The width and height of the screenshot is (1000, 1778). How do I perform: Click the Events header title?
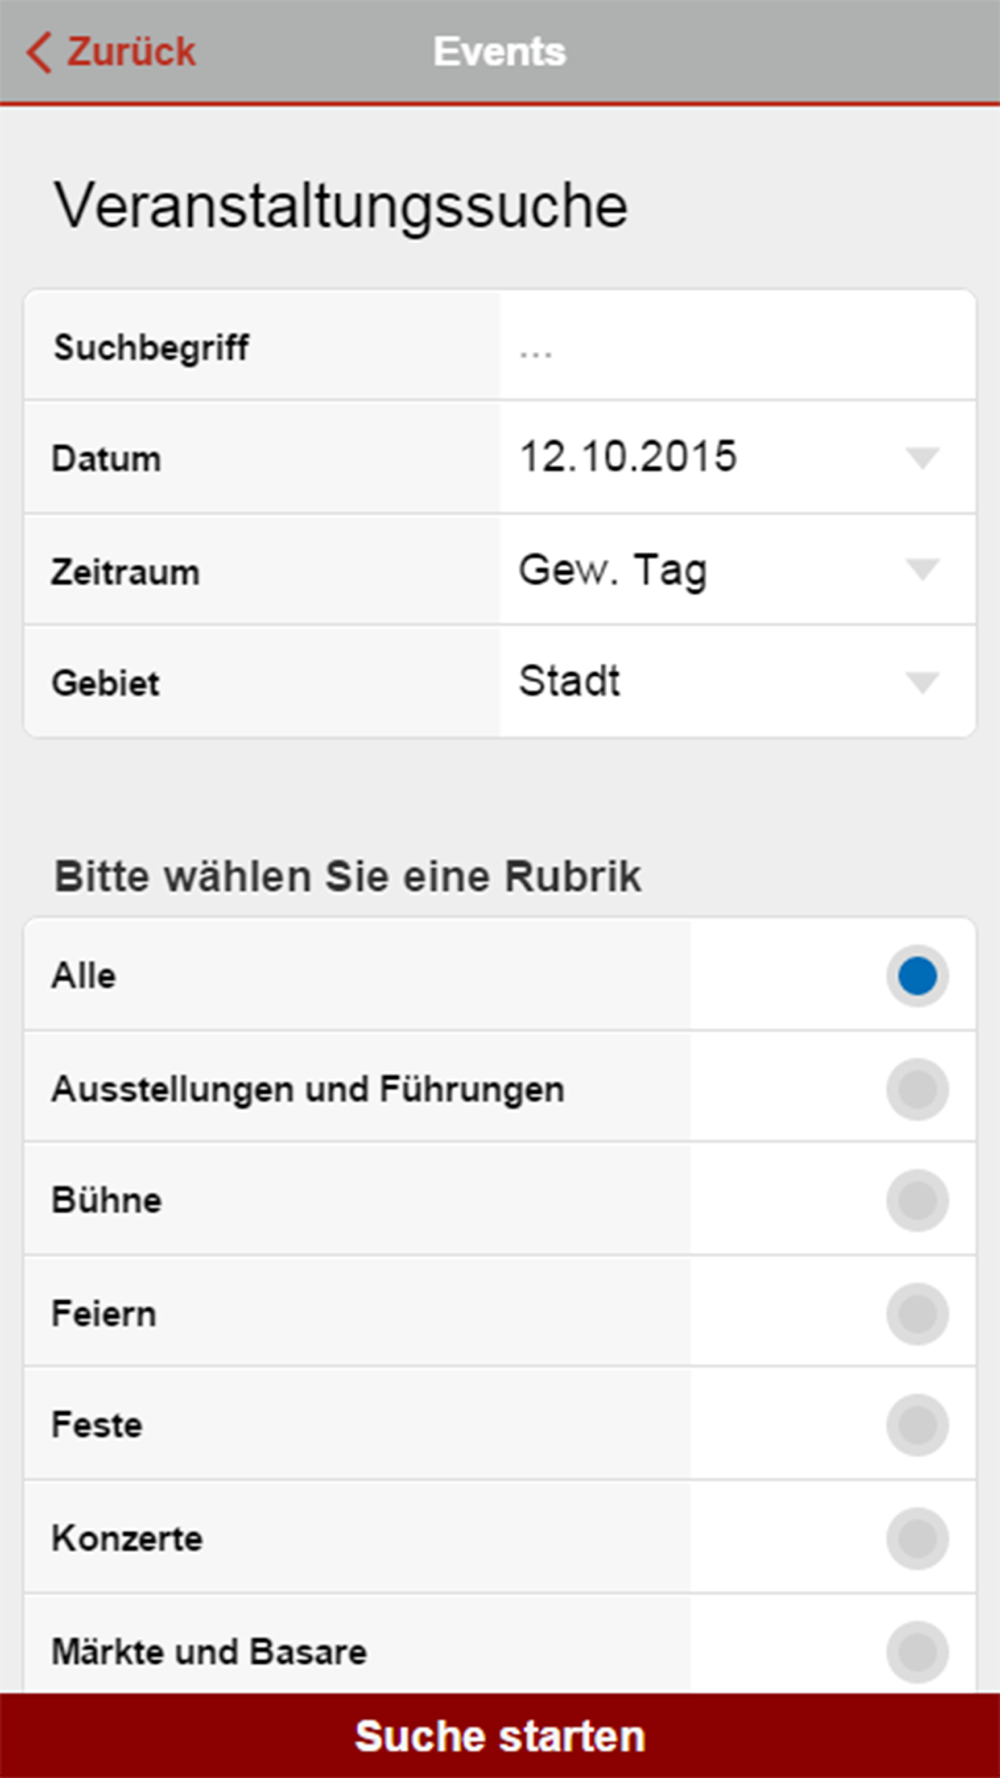coord(499,52)
